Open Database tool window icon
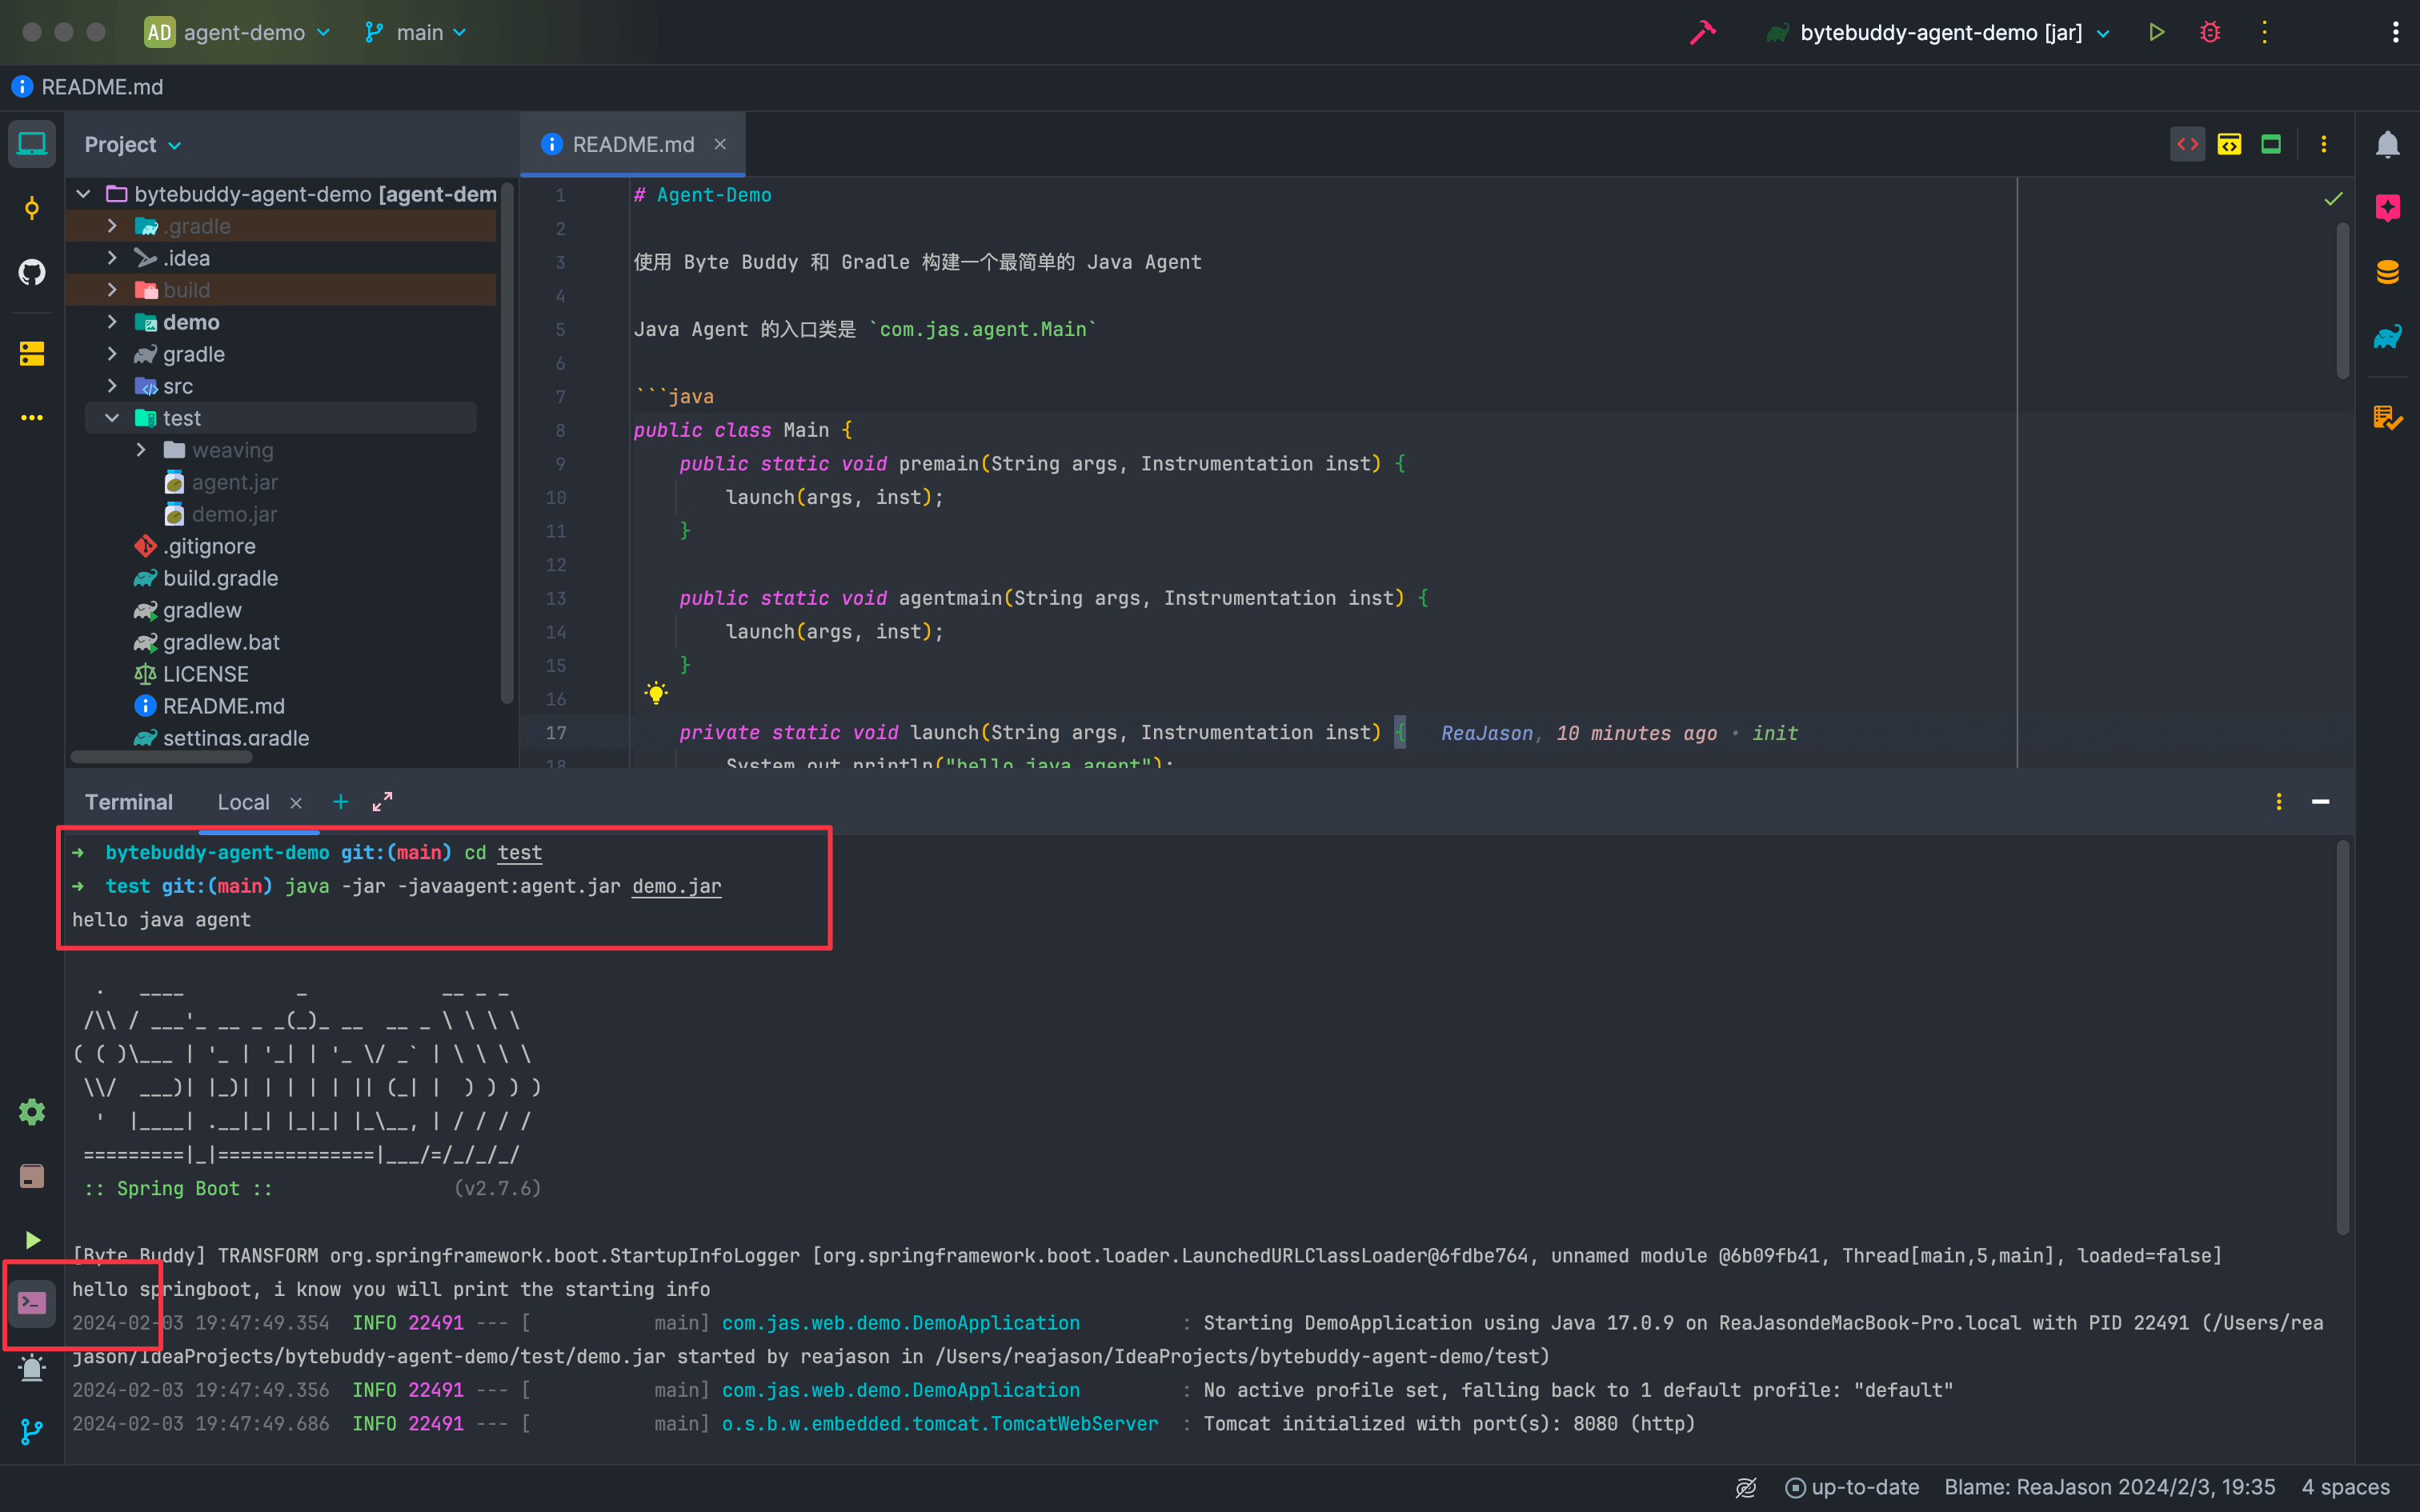 tap(2387, 272)
